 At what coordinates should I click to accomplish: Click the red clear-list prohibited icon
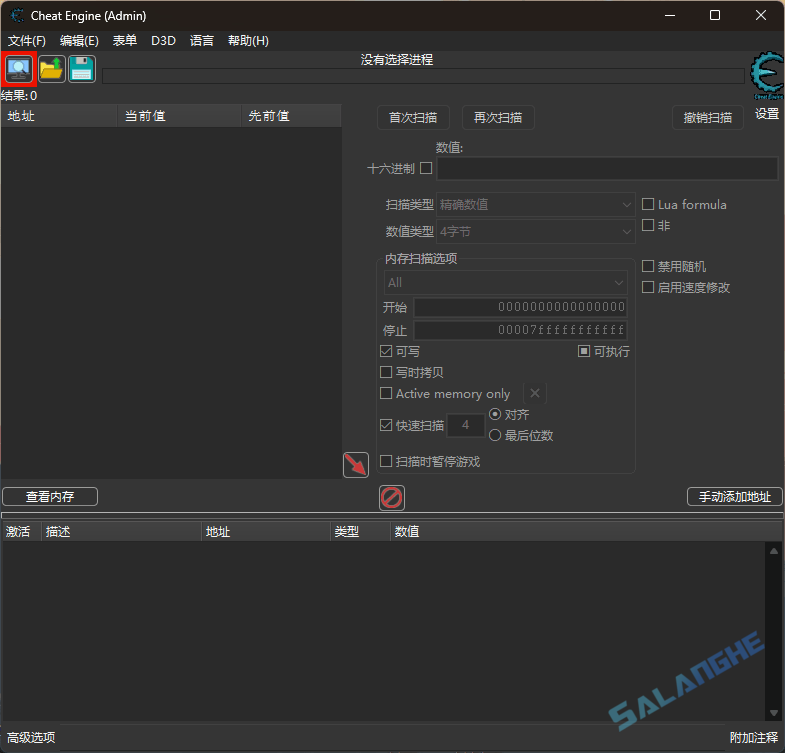click(x=391, y=498)
